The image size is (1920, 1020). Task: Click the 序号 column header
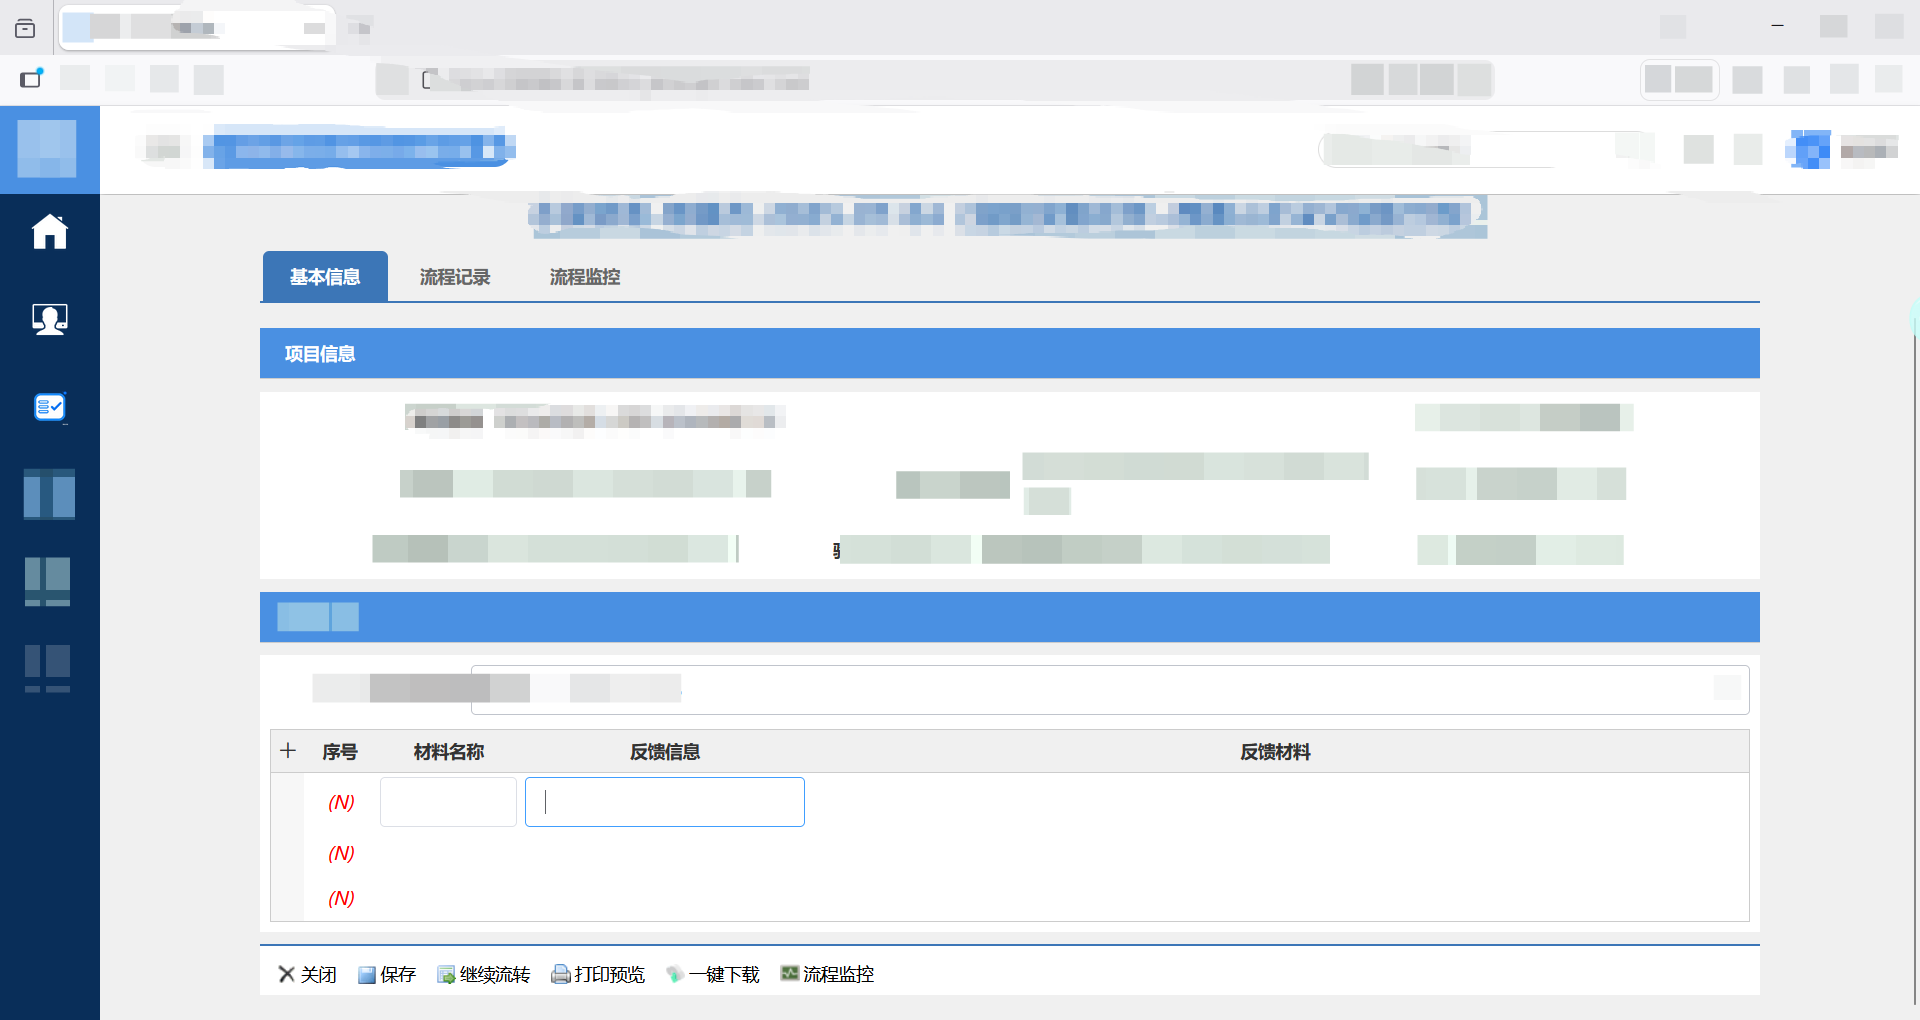340,752
